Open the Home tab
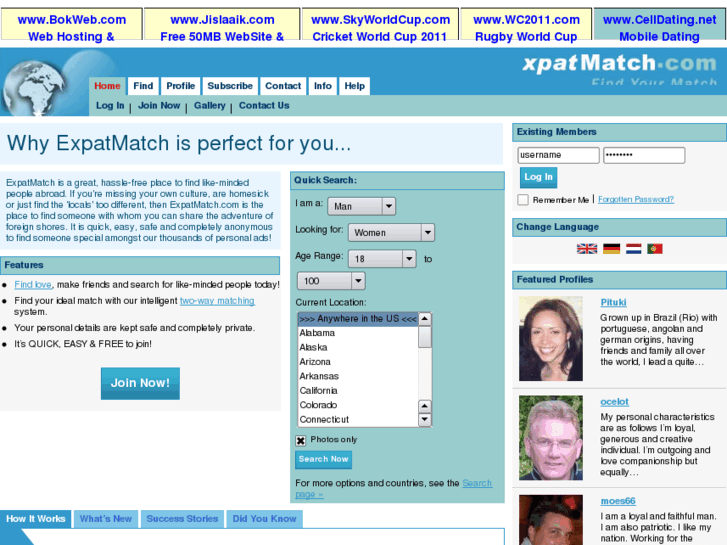 (107, 86)
